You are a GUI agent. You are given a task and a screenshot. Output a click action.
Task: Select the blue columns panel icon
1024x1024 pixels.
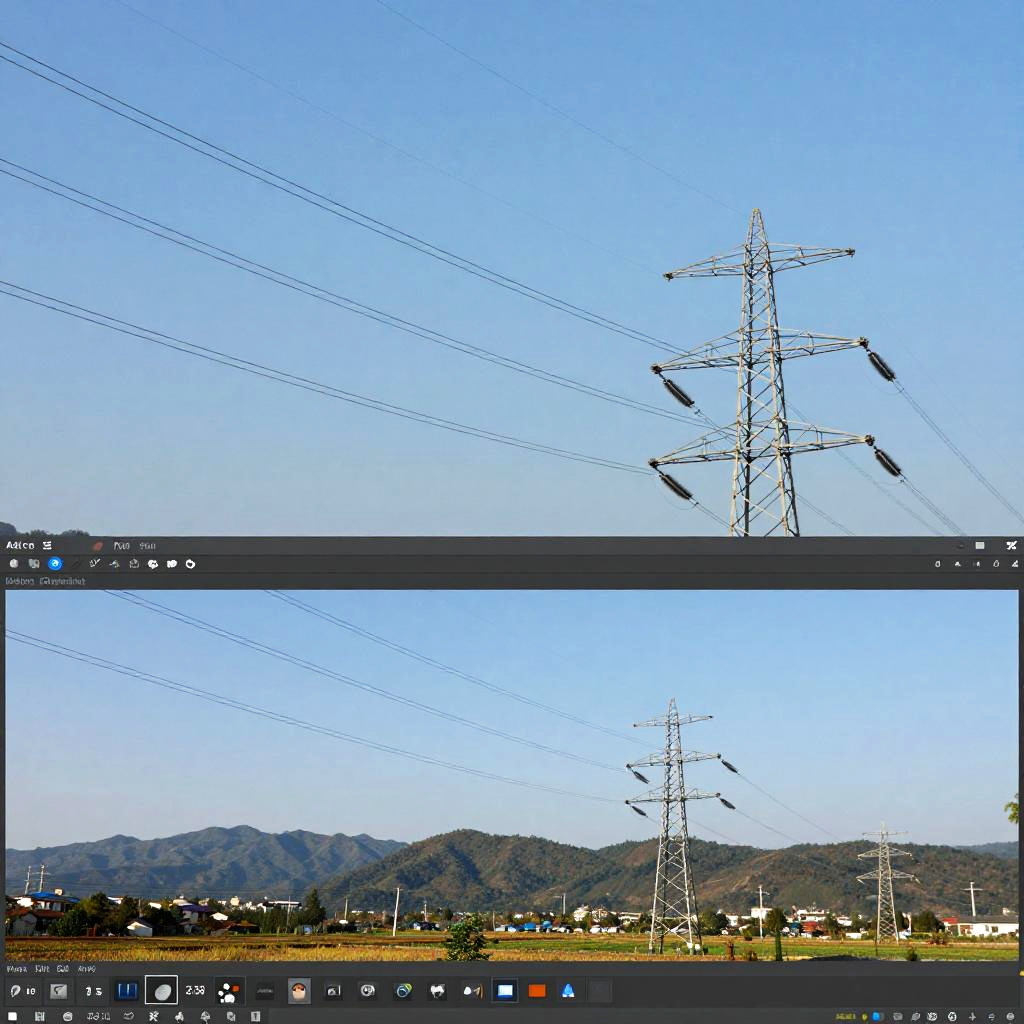pyautogui.click(x=126, y=990)
